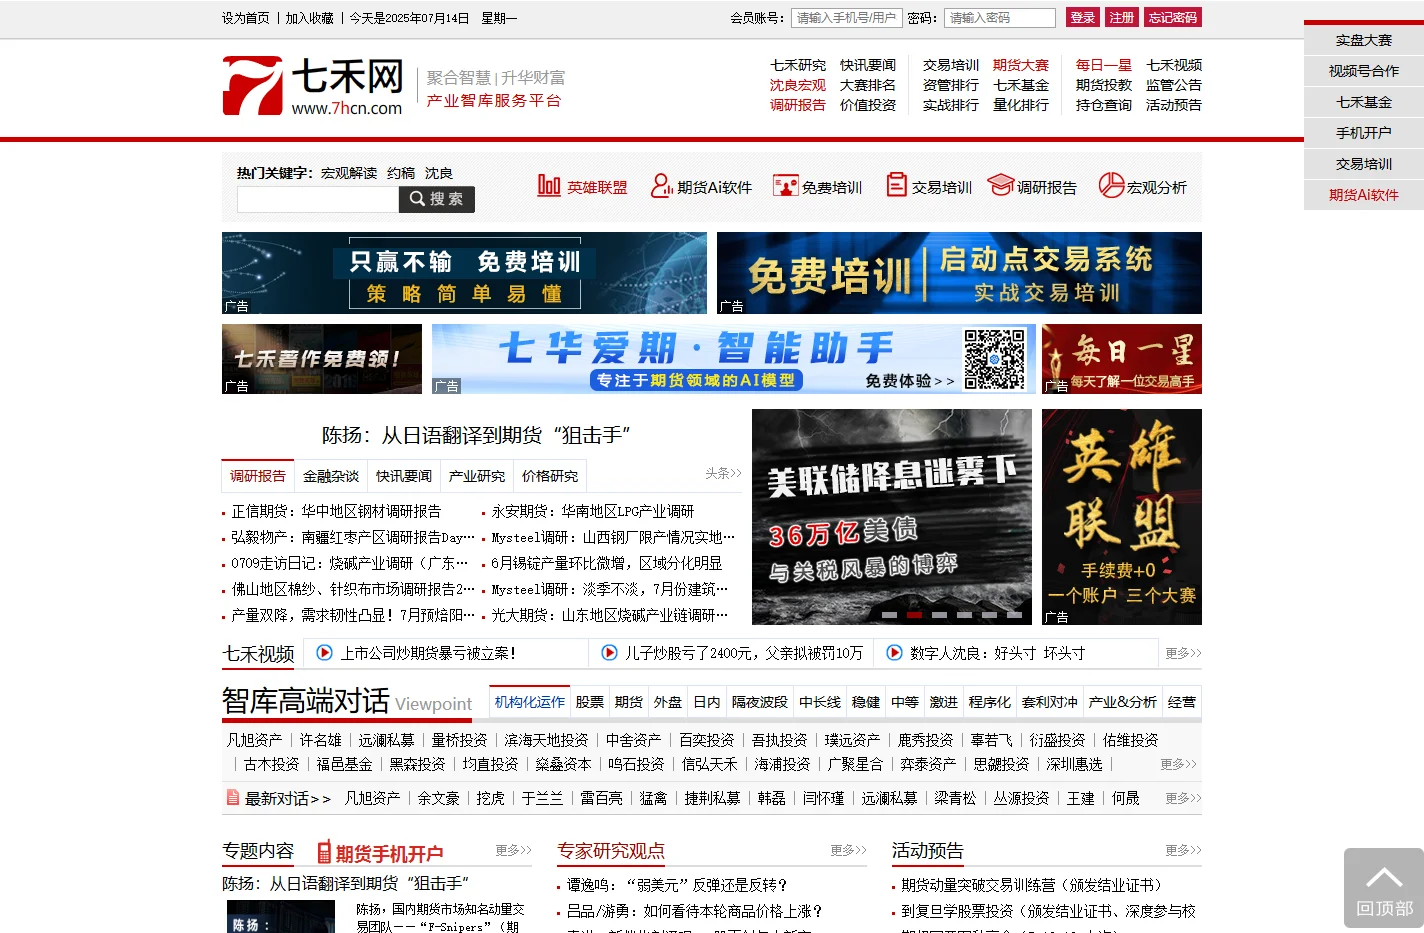This screenshot has height=933, width=1424.
Task: Expand 更多>> beside 专题内容 section
Action: (513, 850)
